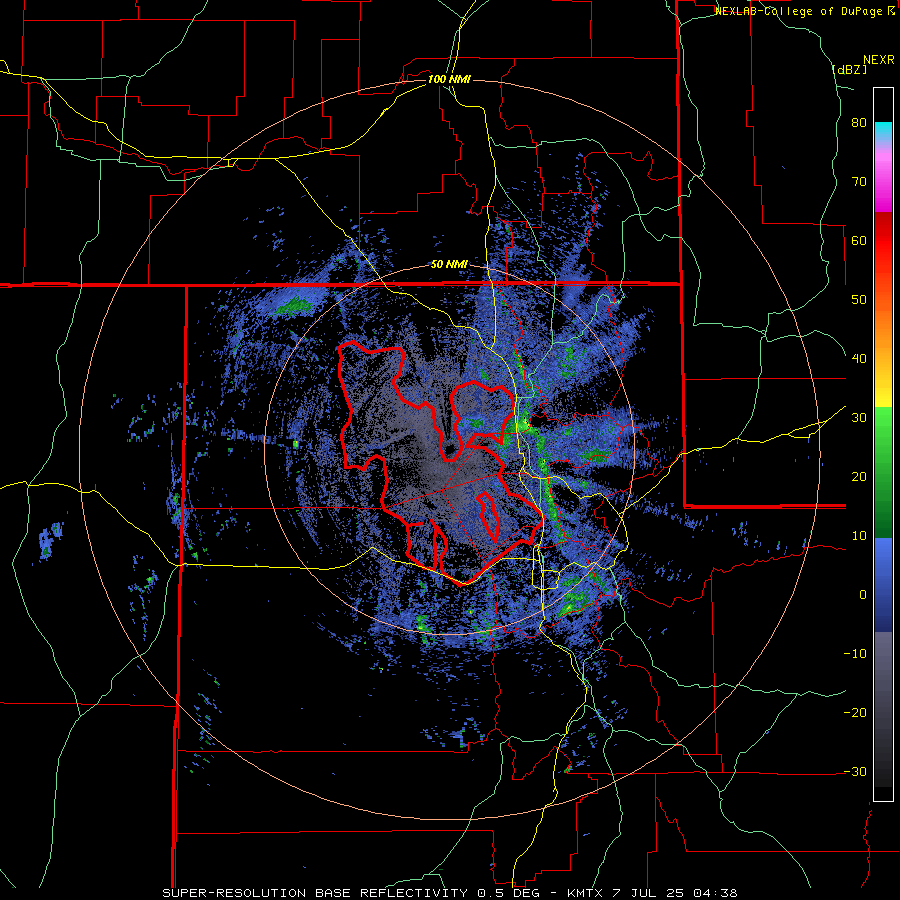Click the [dBZ] units label
This screenshot has height=900, width=900.
coord(849,69)
